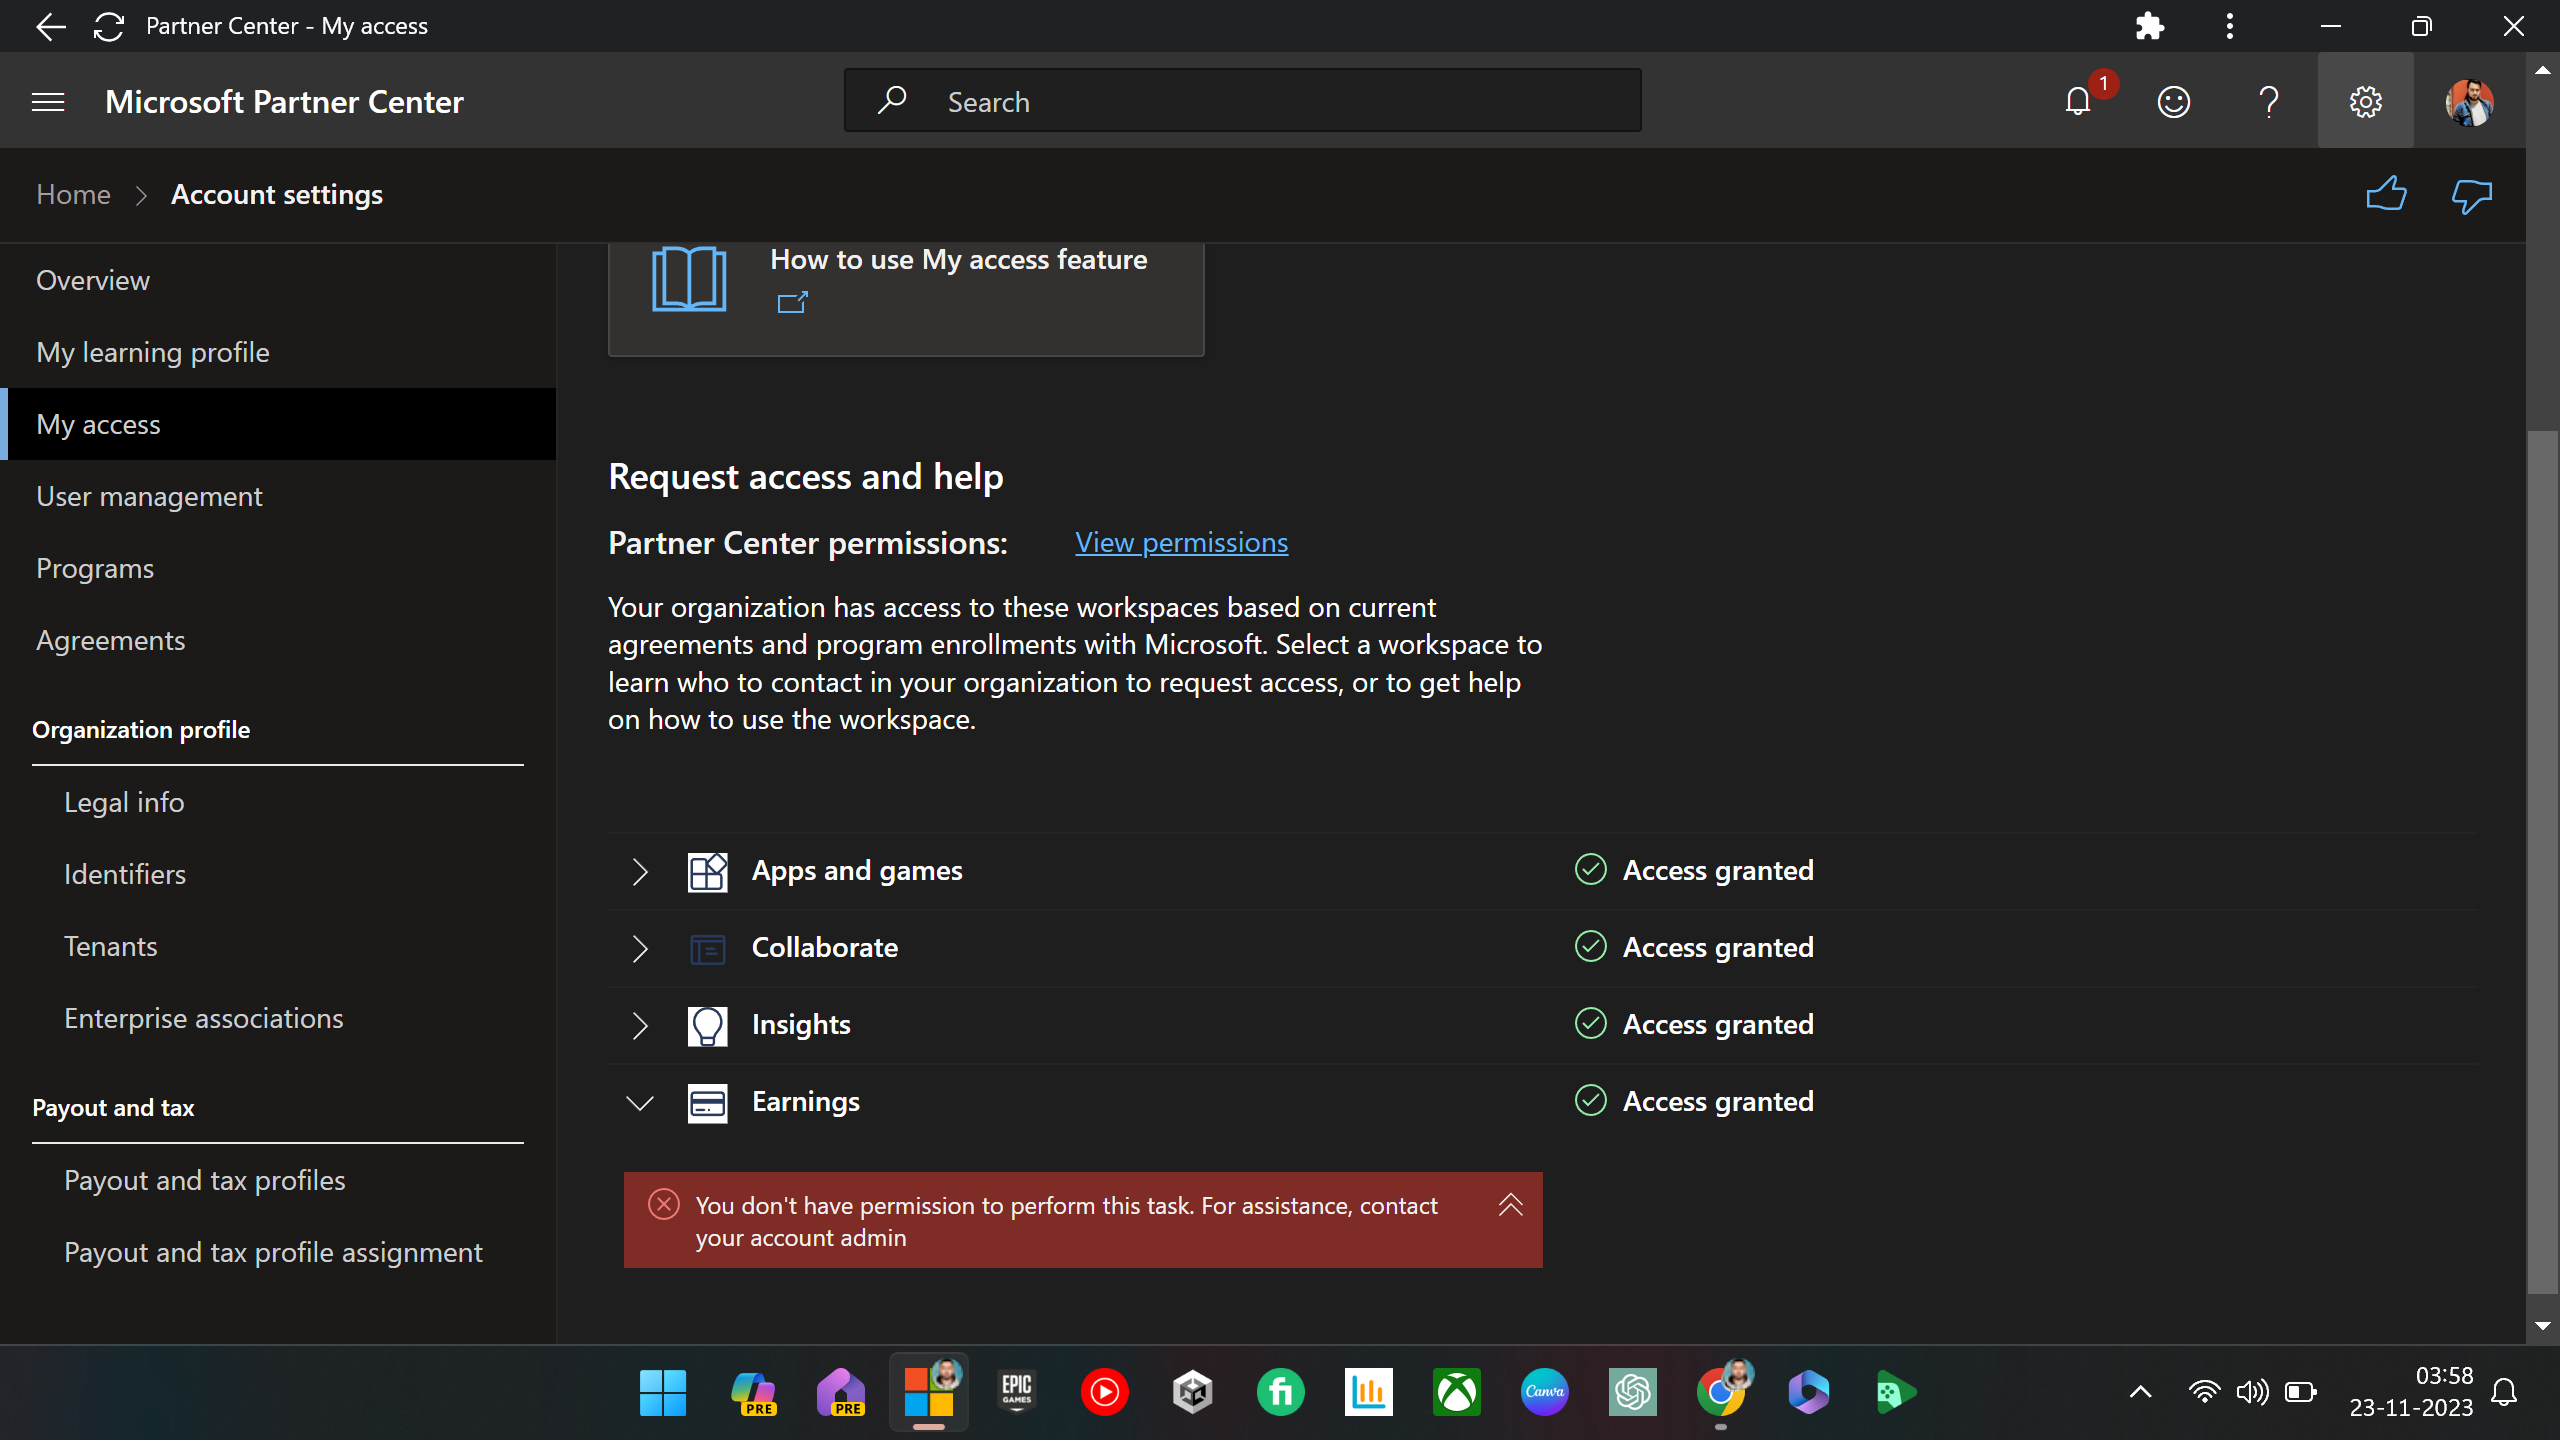This screenshot has width=2560, height=1440.
Task: Open the smiley feedback icon
Action: (2174, 102)
